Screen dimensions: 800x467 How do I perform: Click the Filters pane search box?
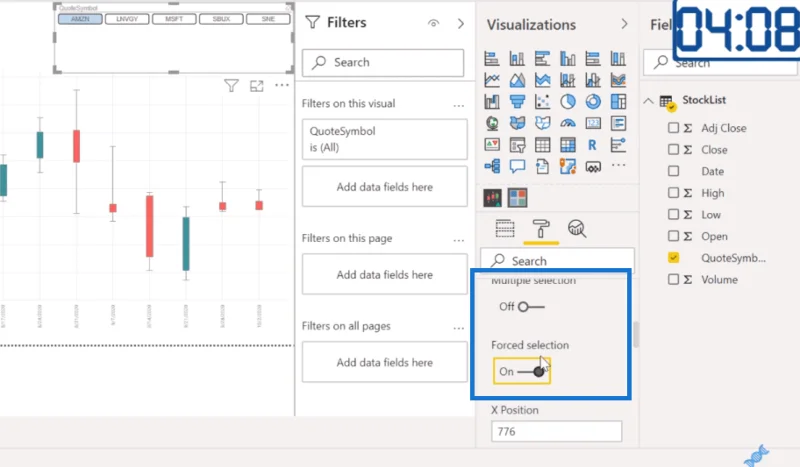point(383,62)
